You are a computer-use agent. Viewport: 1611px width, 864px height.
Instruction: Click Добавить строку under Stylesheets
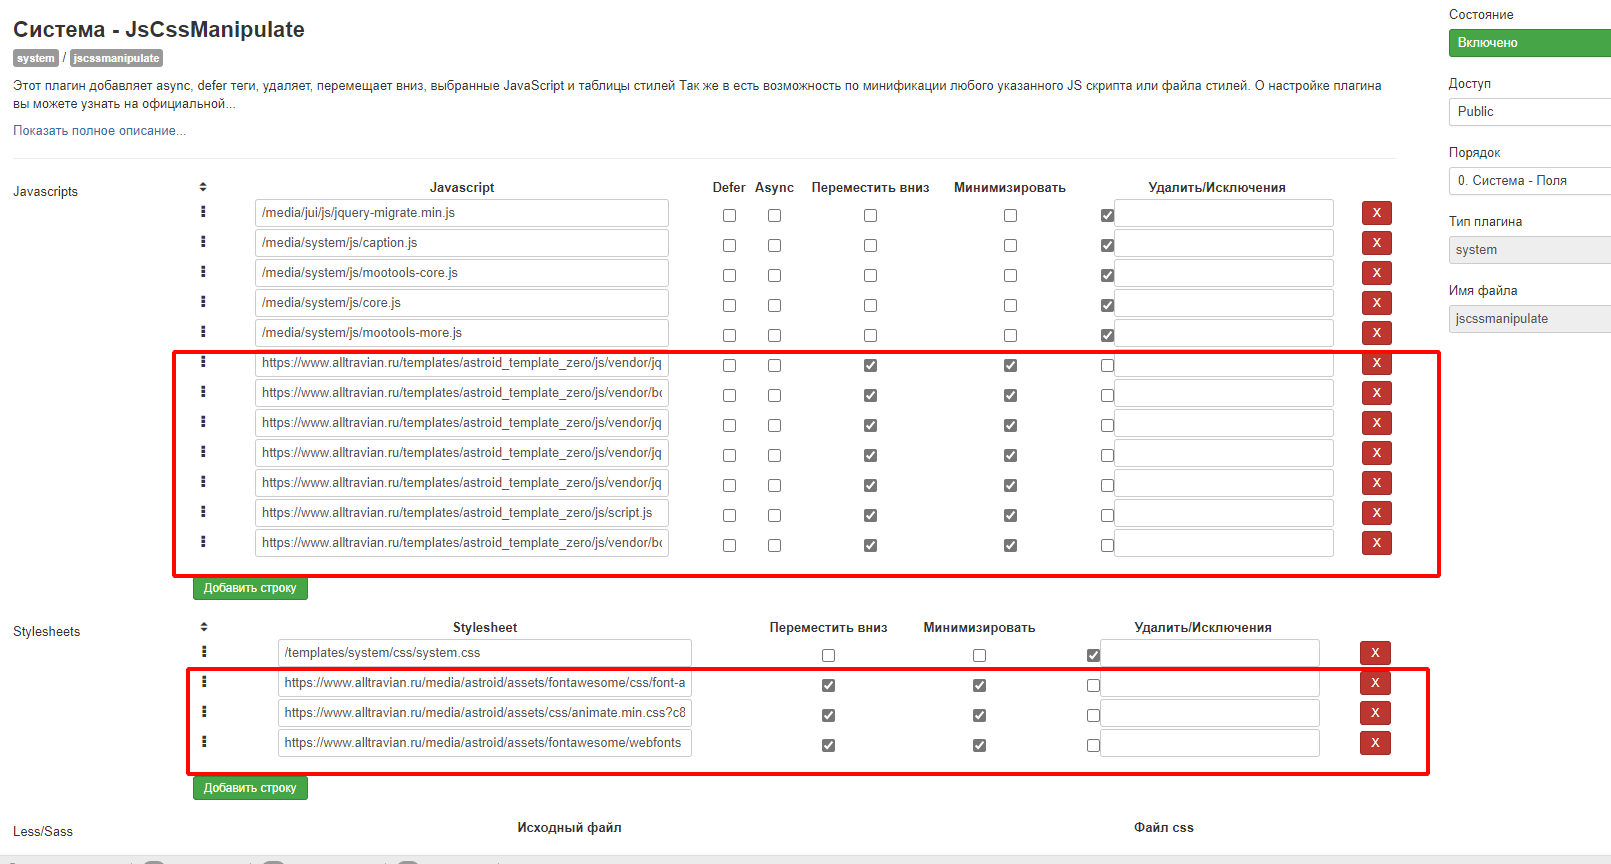[x=250, y=788]
